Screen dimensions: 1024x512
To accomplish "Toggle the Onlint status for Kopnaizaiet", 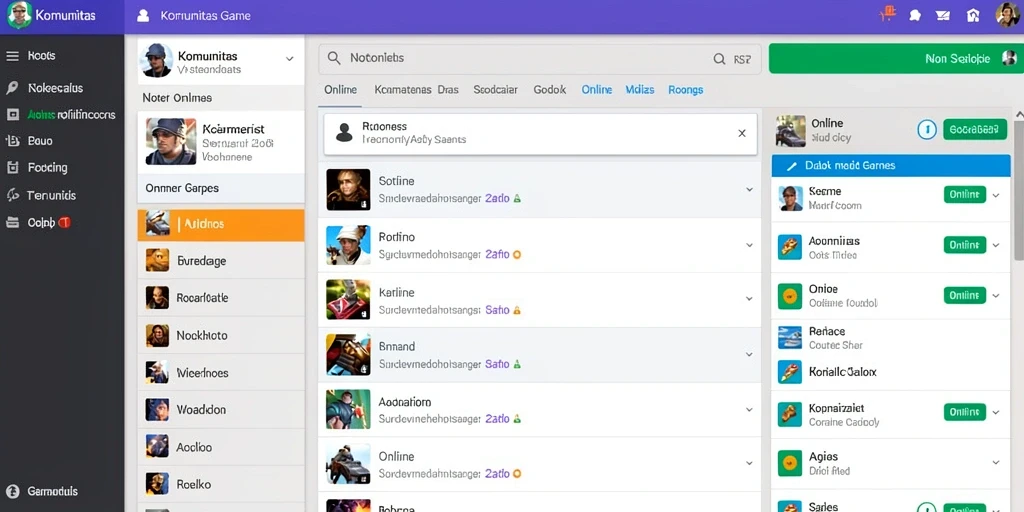I will (965, 412).
